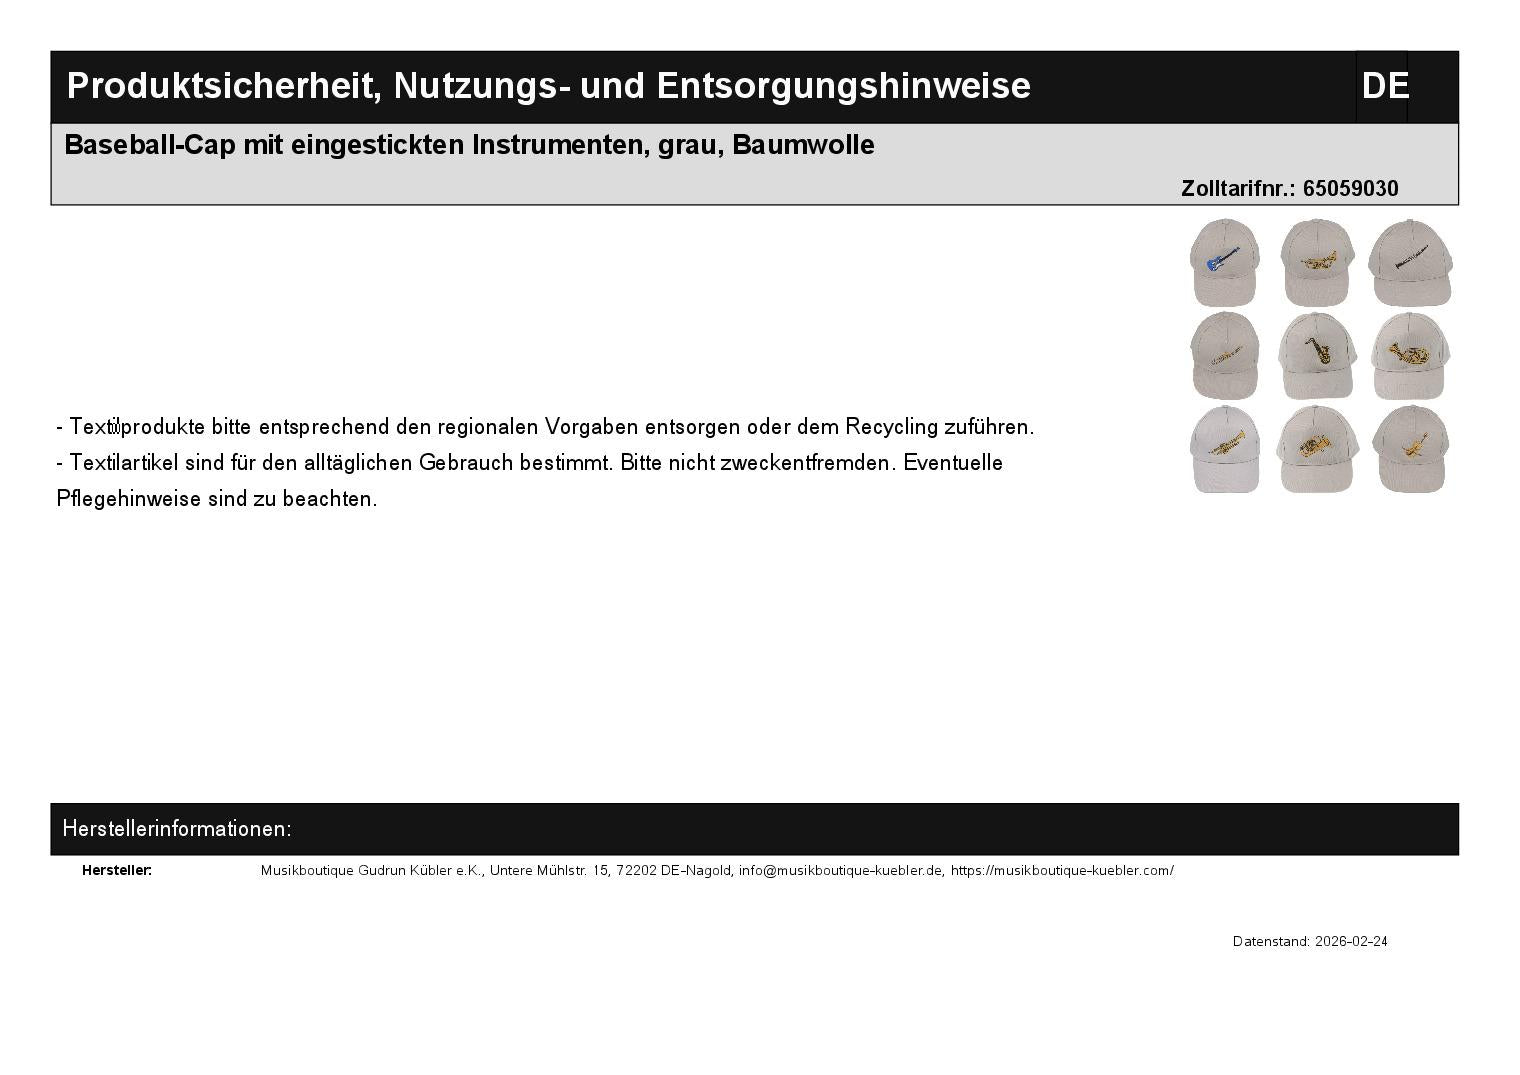Select the cap with black clarinet embroidery

[1410, 262]
